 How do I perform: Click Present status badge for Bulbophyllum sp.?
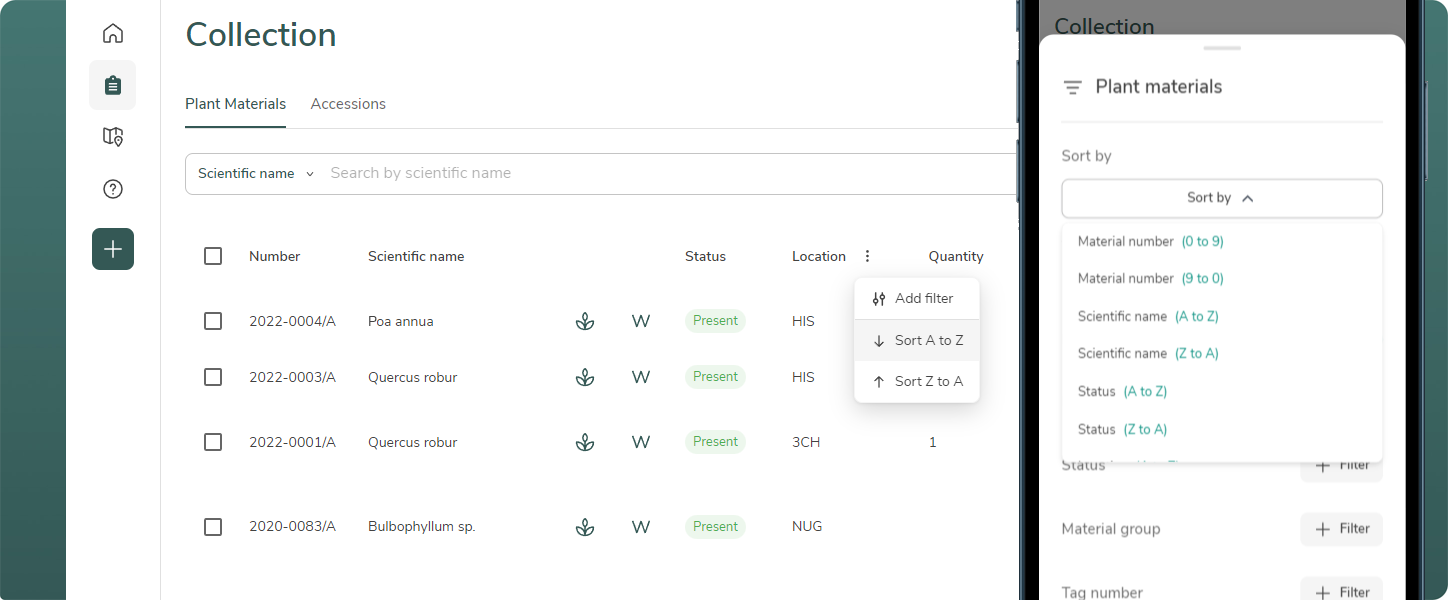pos(715,527)
